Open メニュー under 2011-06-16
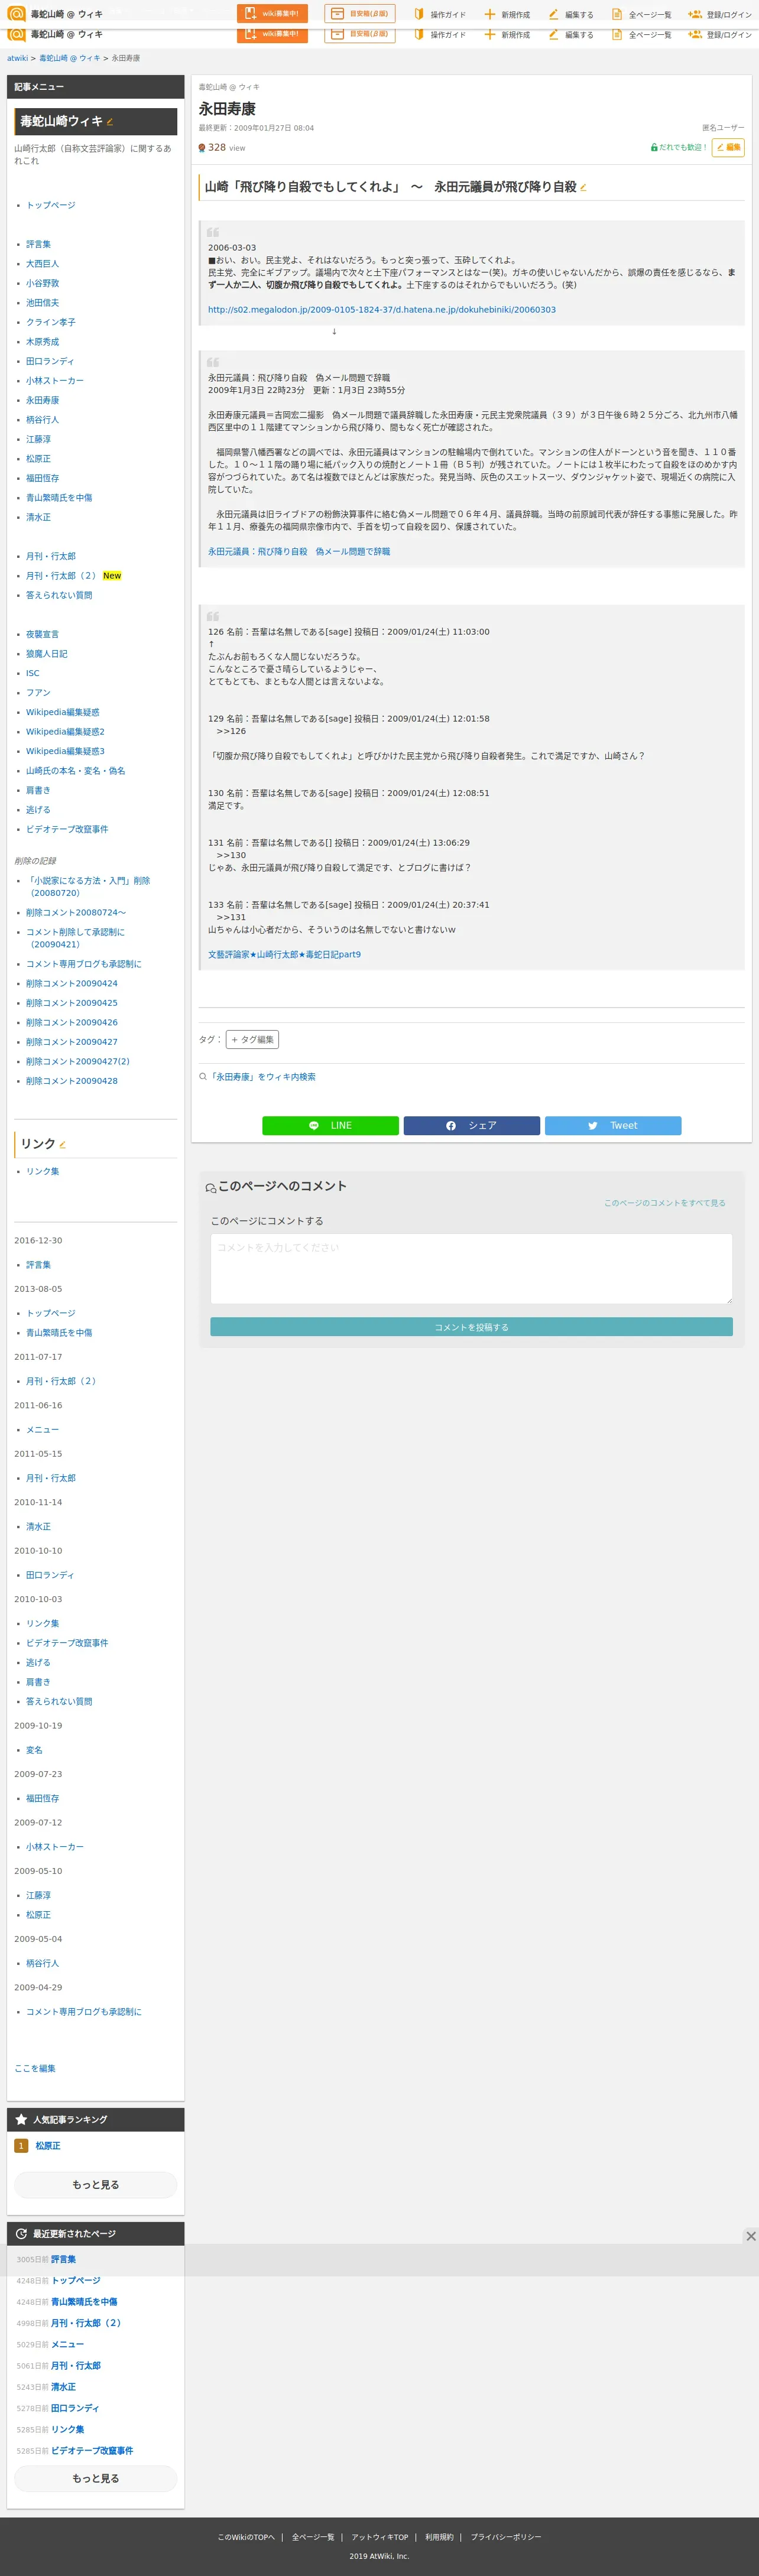 coord(42,1431)
